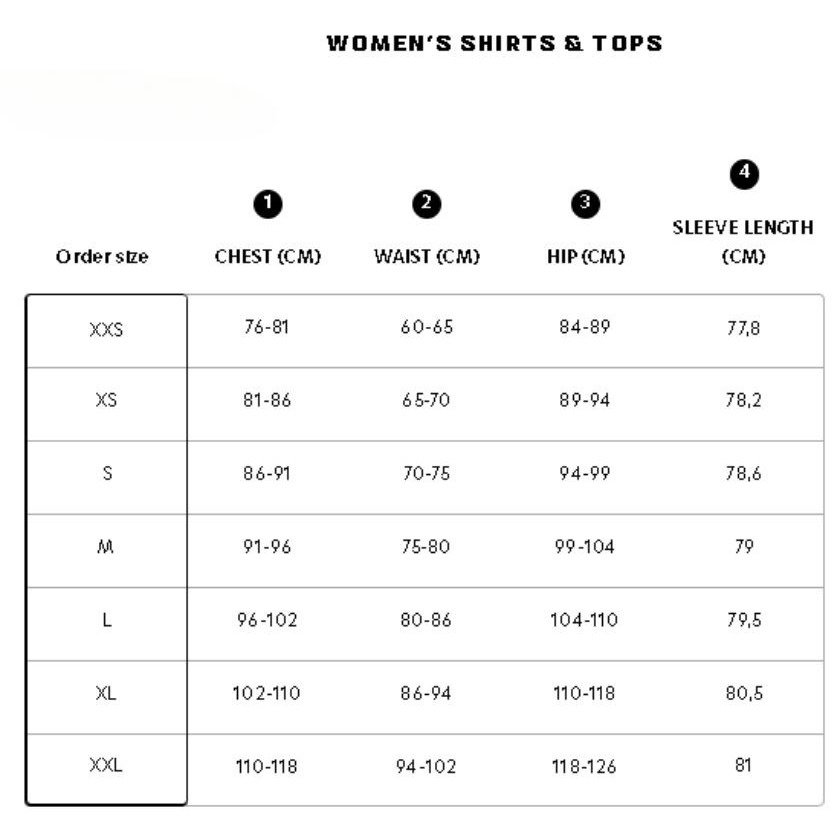This screenshot has width=840, height=820.
Task: Click the CHEST (CM) column header
Action: point(267,257)
